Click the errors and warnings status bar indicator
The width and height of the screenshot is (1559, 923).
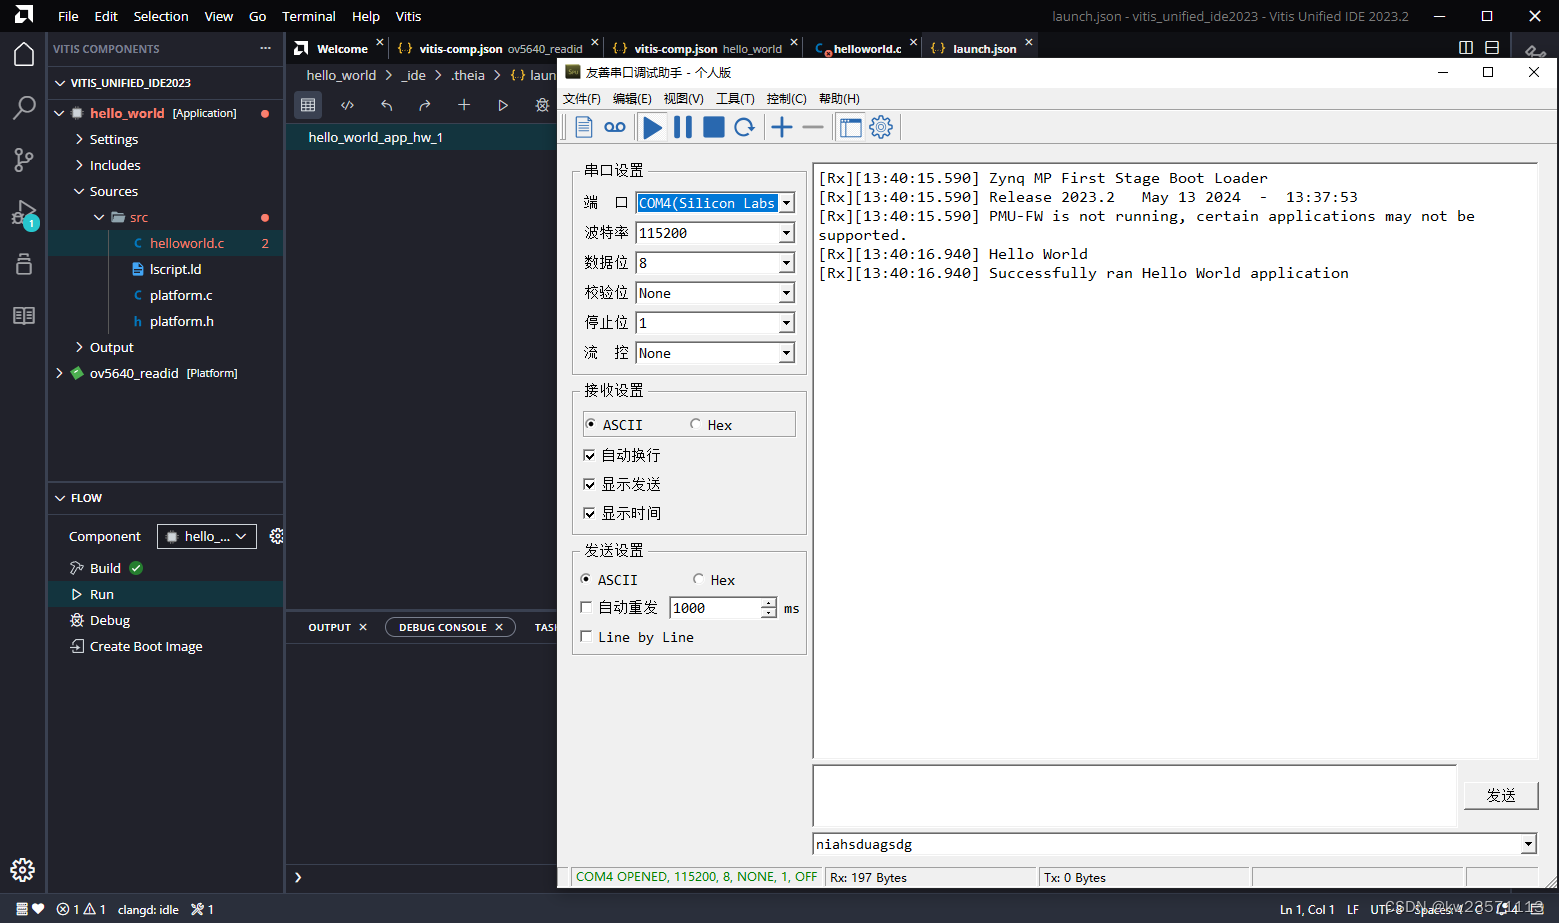pos(81,909)
